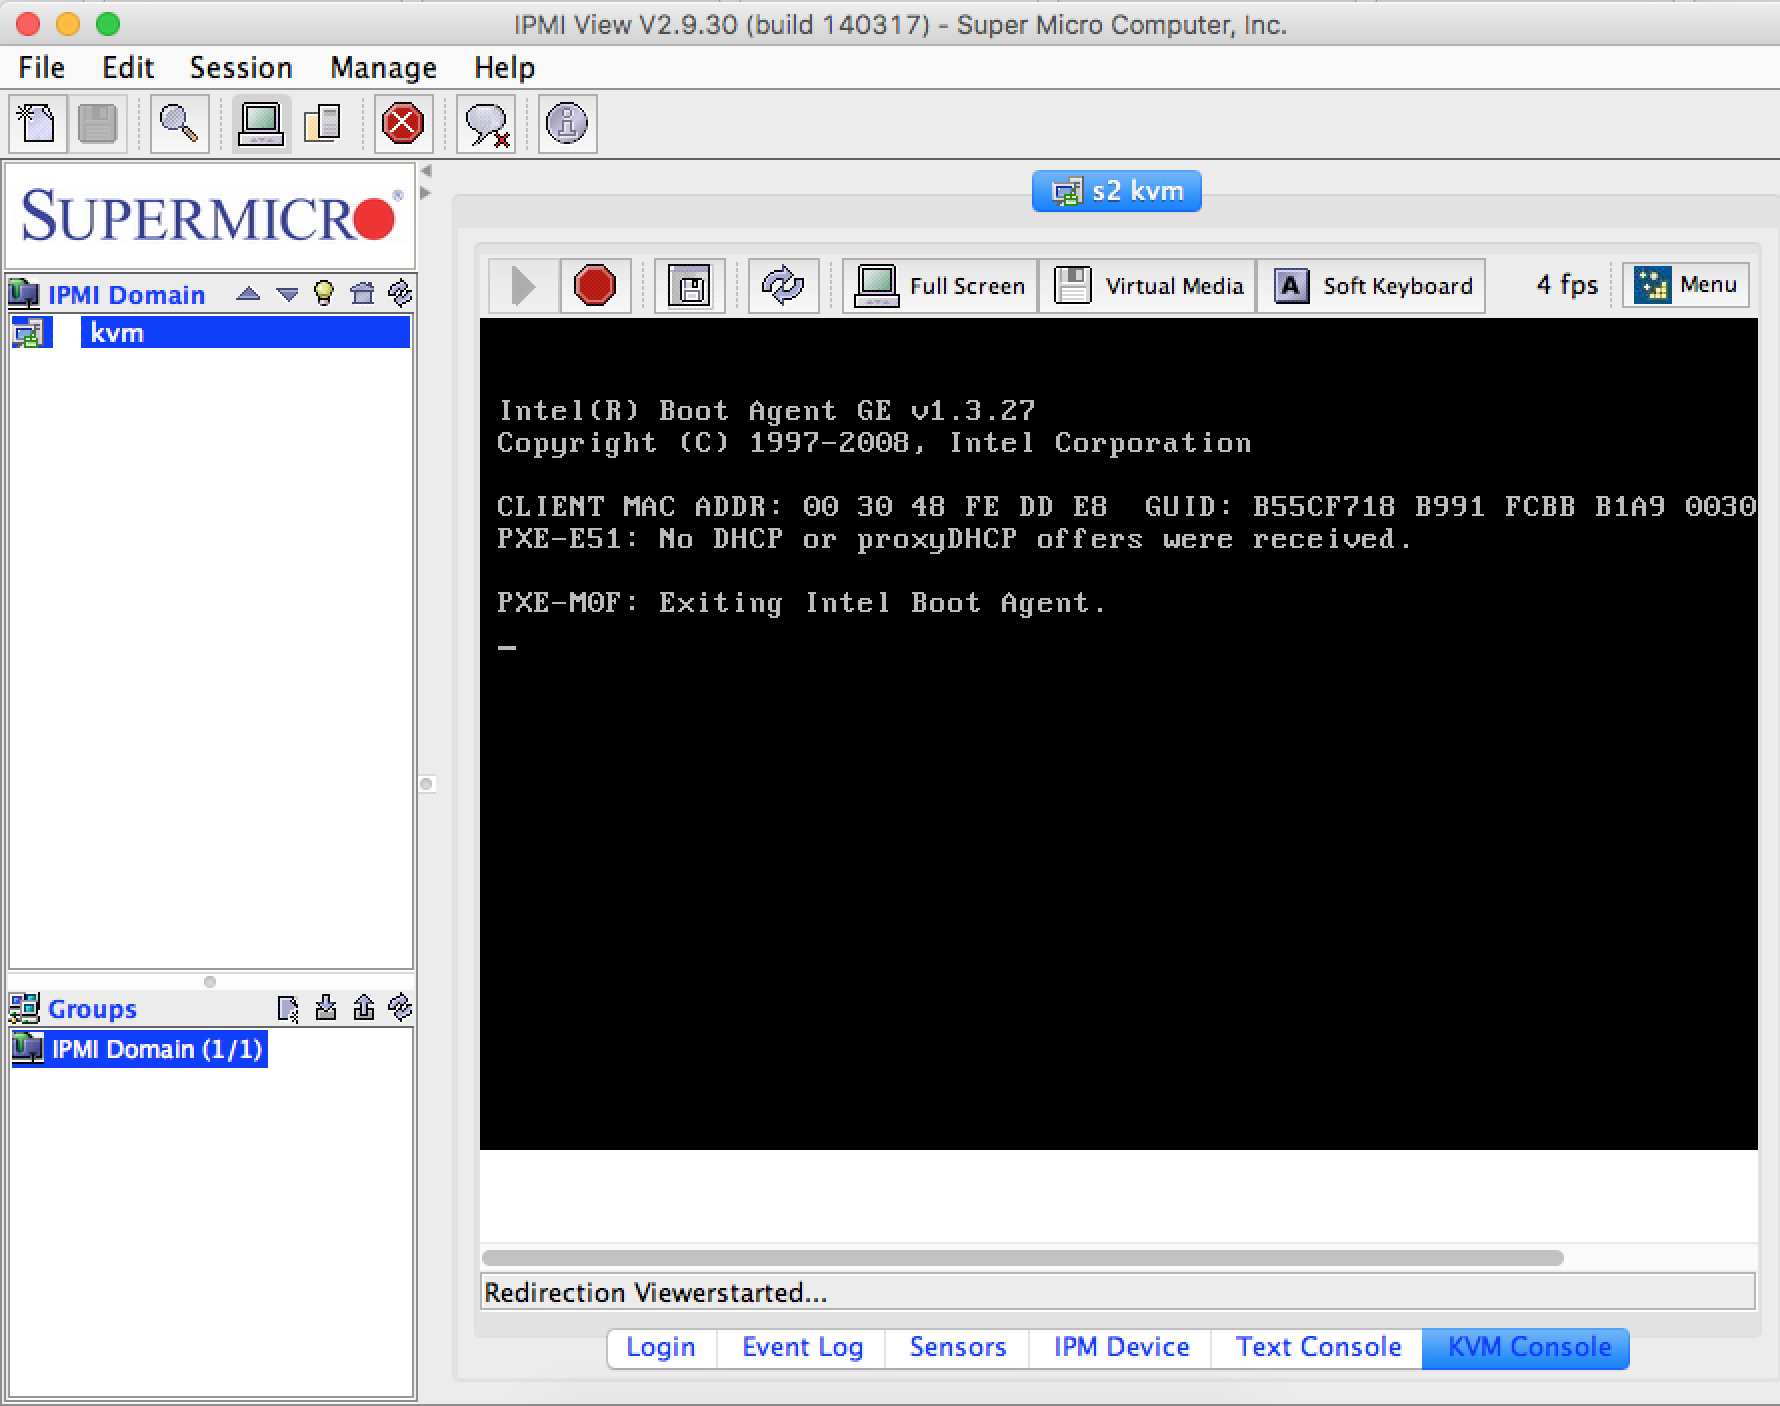
Task: Click the new group page icon in Groups header
Action: click(288, 1008)
